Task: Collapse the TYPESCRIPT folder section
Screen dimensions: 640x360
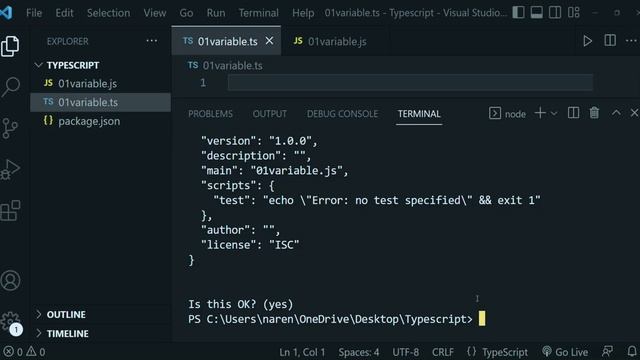Action: coord(101,65)
